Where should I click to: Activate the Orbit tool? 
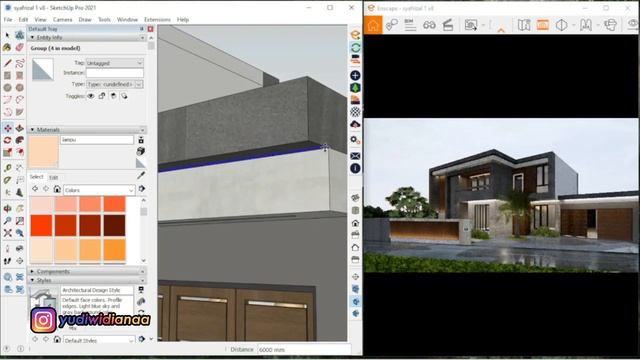pos(7,209)
